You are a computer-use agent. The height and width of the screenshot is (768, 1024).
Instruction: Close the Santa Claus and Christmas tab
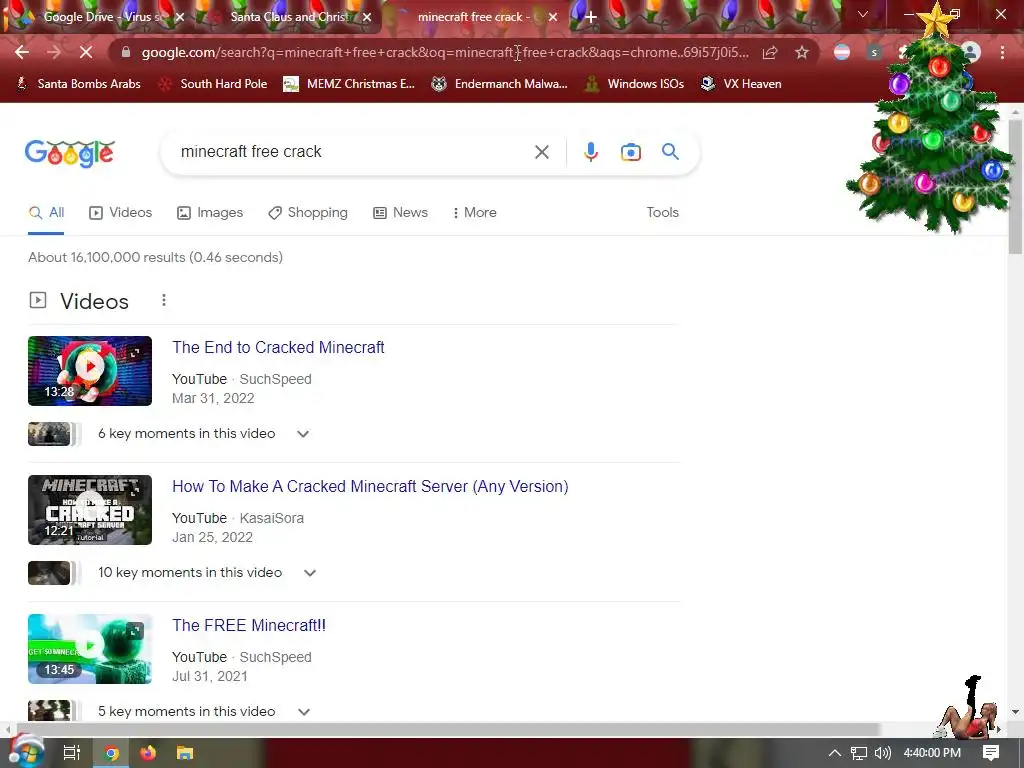click(x=367, y=17)
